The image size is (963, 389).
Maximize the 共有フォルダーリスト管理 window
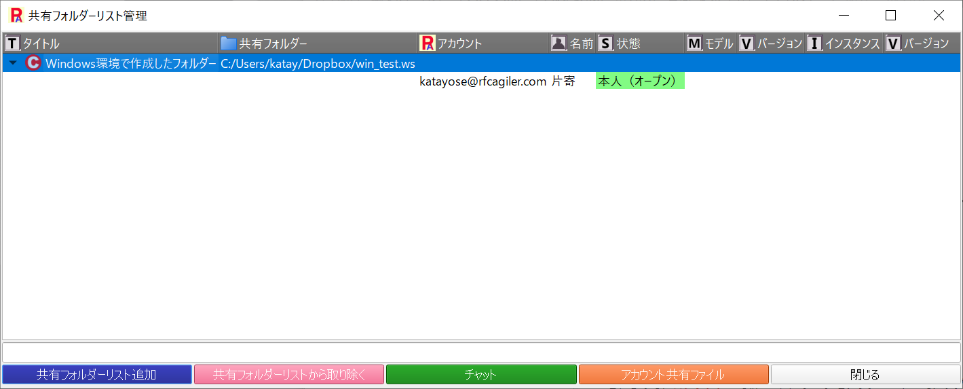(x=891, y=15)
